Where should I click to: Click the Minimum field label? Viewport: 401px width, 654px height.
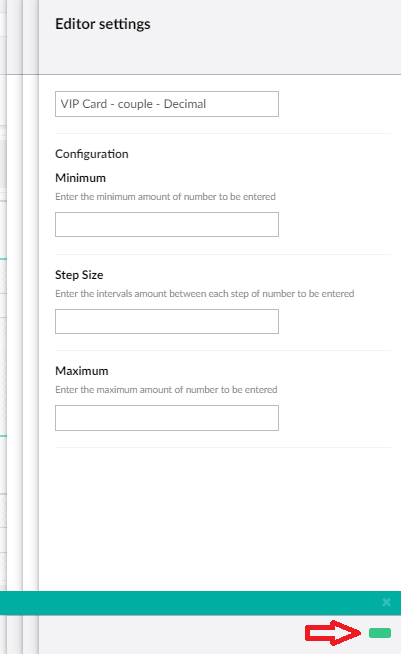tap(81, 178)
